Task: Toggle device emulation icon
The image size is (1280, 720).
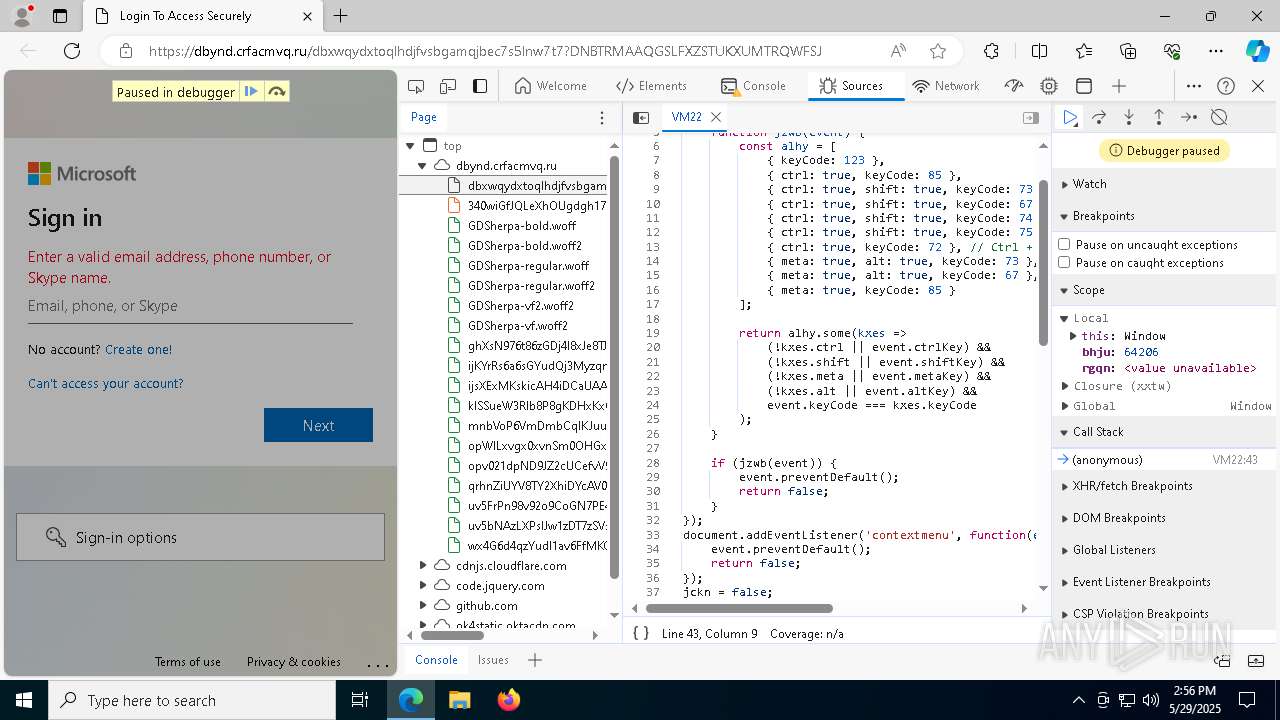Action: point(448,86)
